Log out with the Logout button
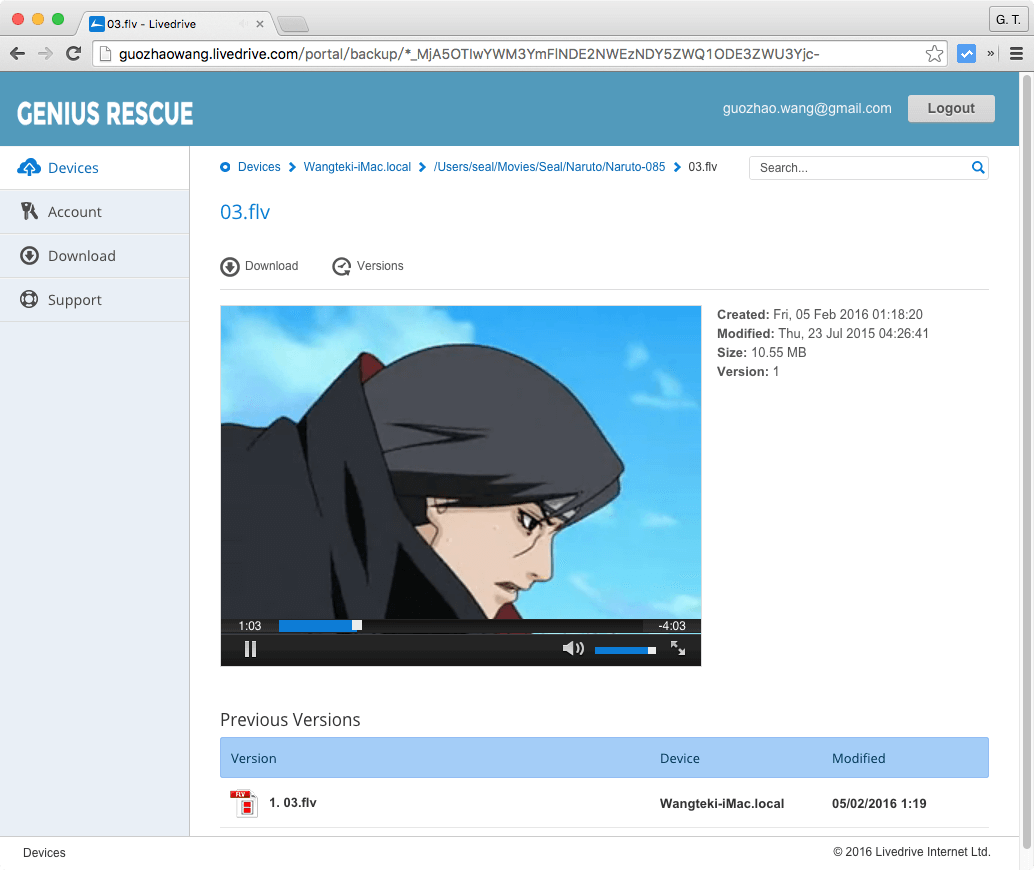Viewport: 1034px width, 870px height. (x=950, y=108)
